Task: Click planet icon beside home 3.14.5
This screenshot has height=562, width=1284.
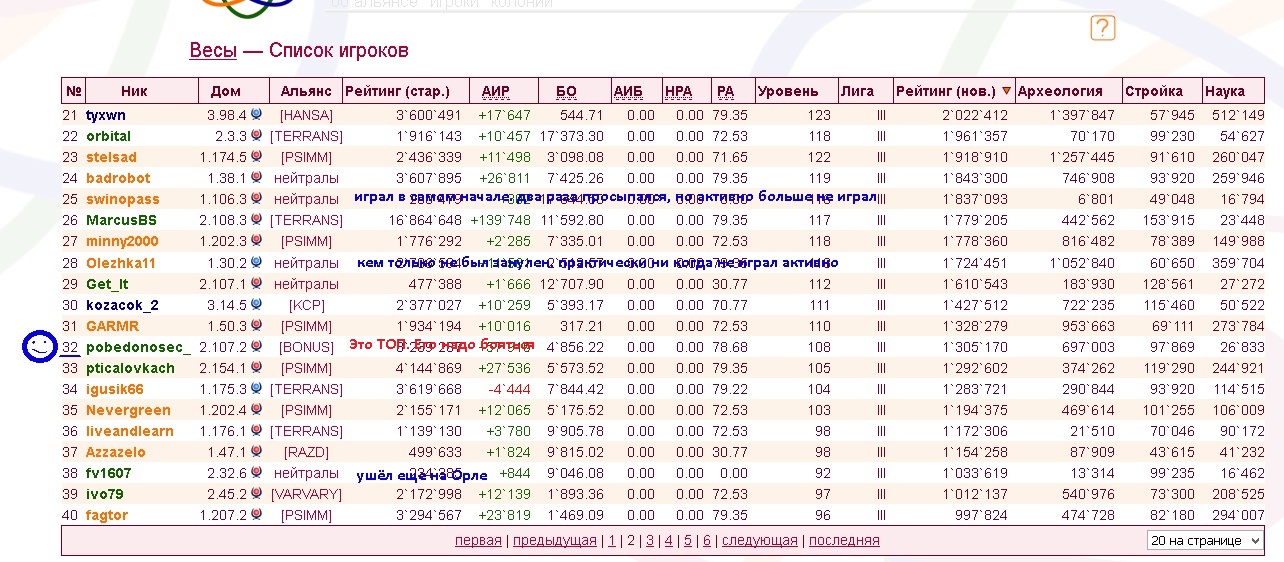Action: pyautogui.click(x=257, y=304)
